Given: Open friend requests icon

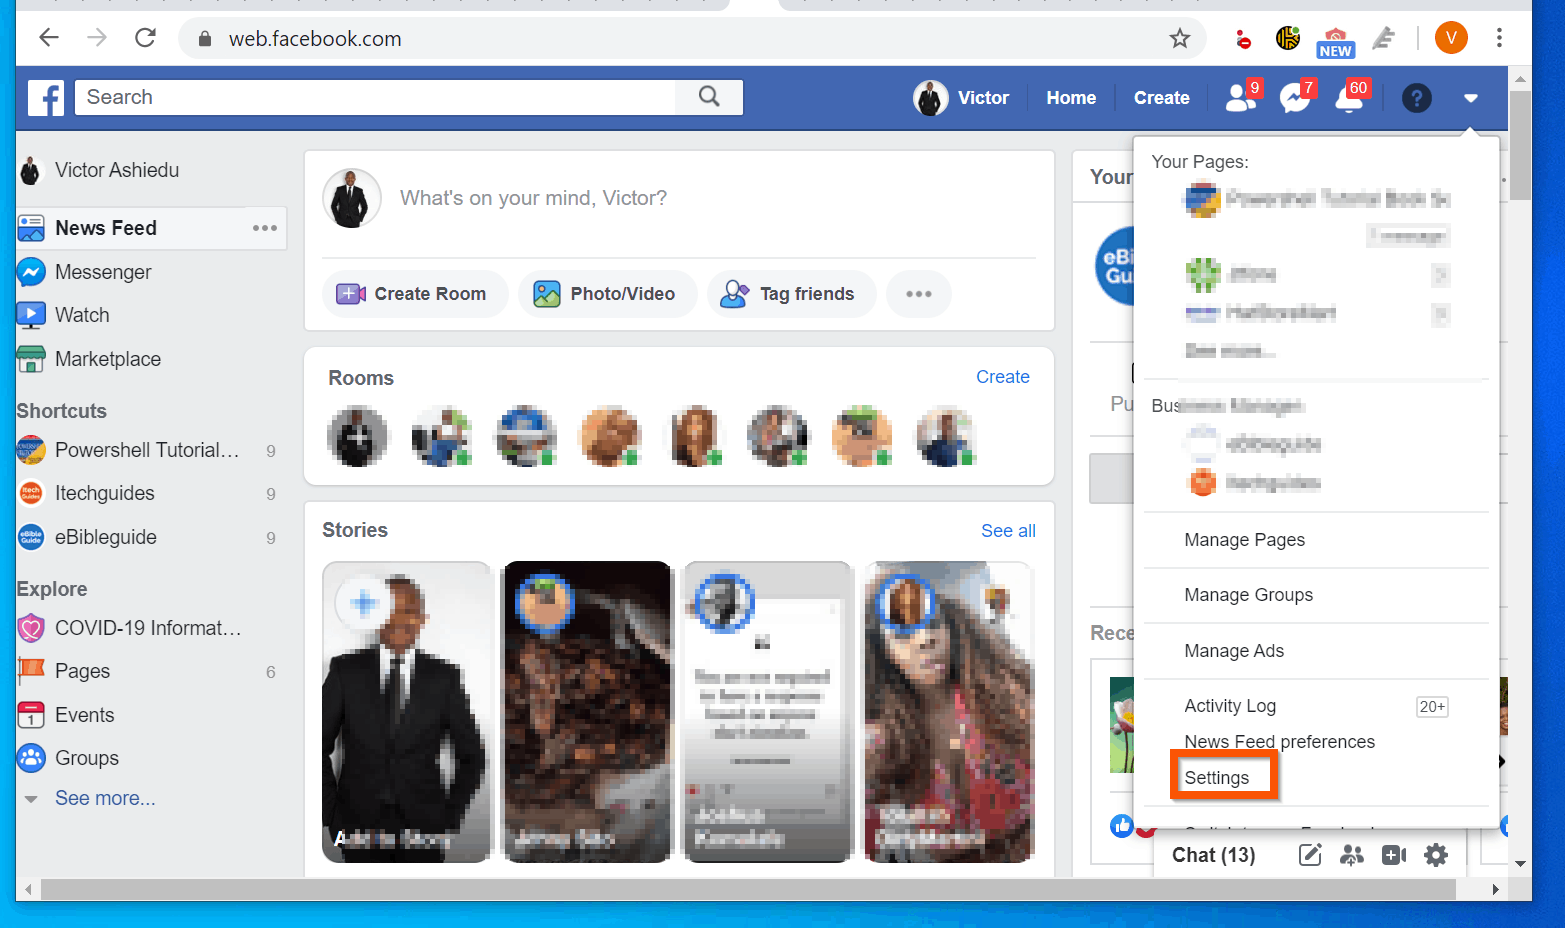Looking at the screenshot, I should click(x=1242, y=97).
